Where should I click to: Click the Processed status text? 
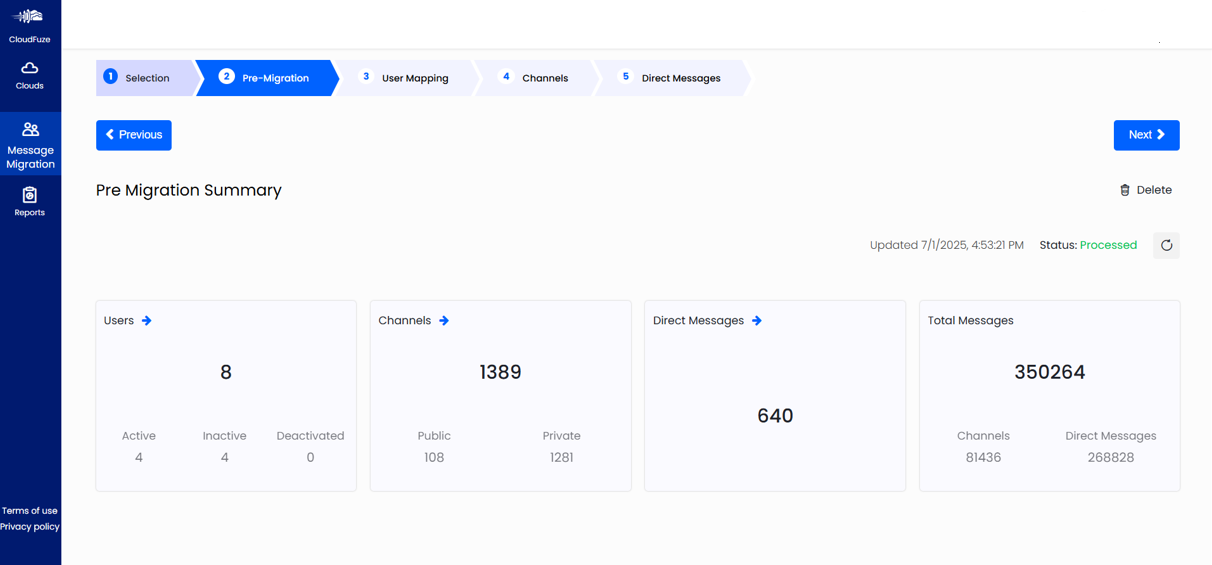click(1108, 245)
